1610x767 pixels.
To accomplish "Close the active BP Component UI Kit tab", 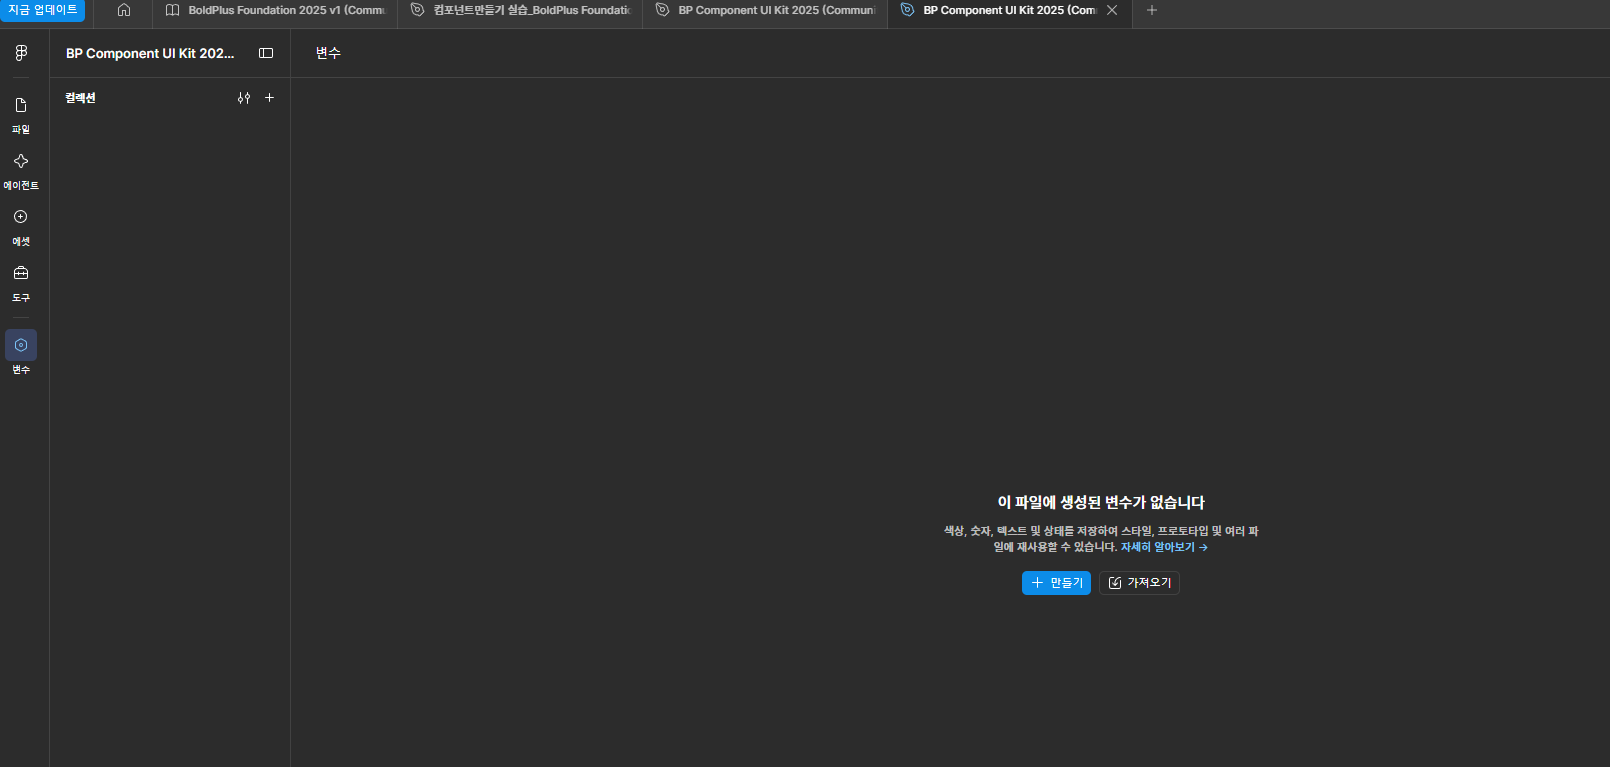I will click(x=1112, y=10).
